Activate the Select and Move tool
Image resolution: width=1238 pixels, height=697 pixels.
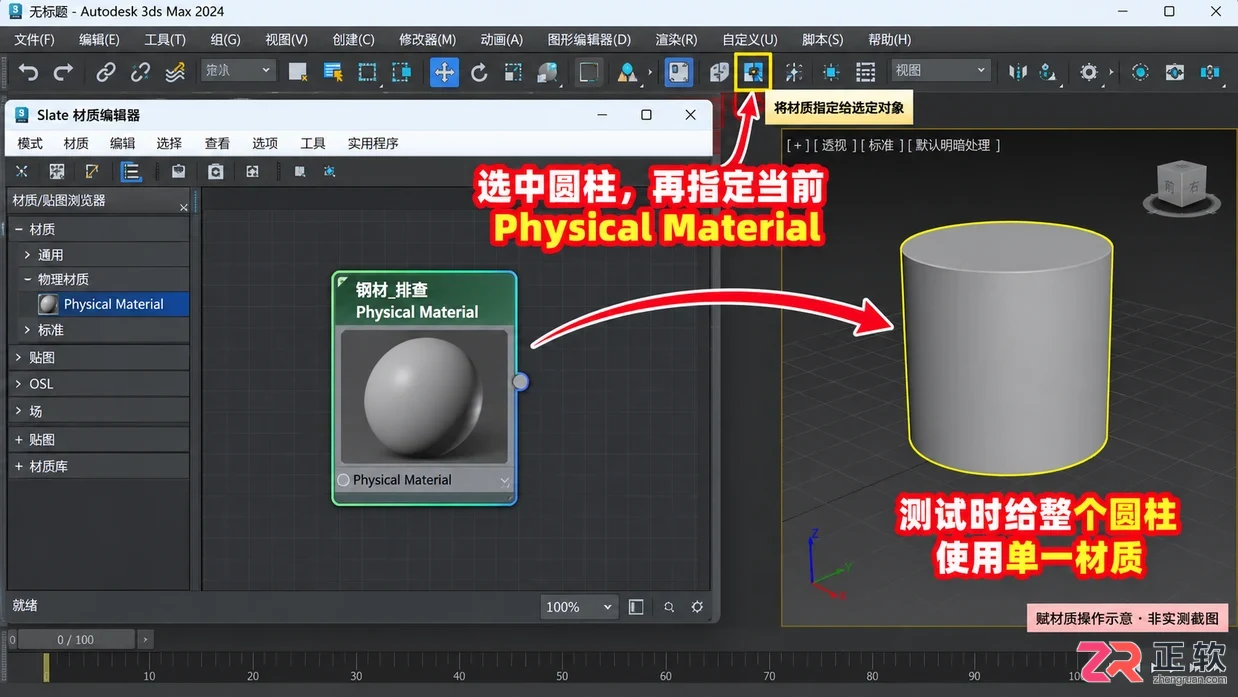click(444, 72)
